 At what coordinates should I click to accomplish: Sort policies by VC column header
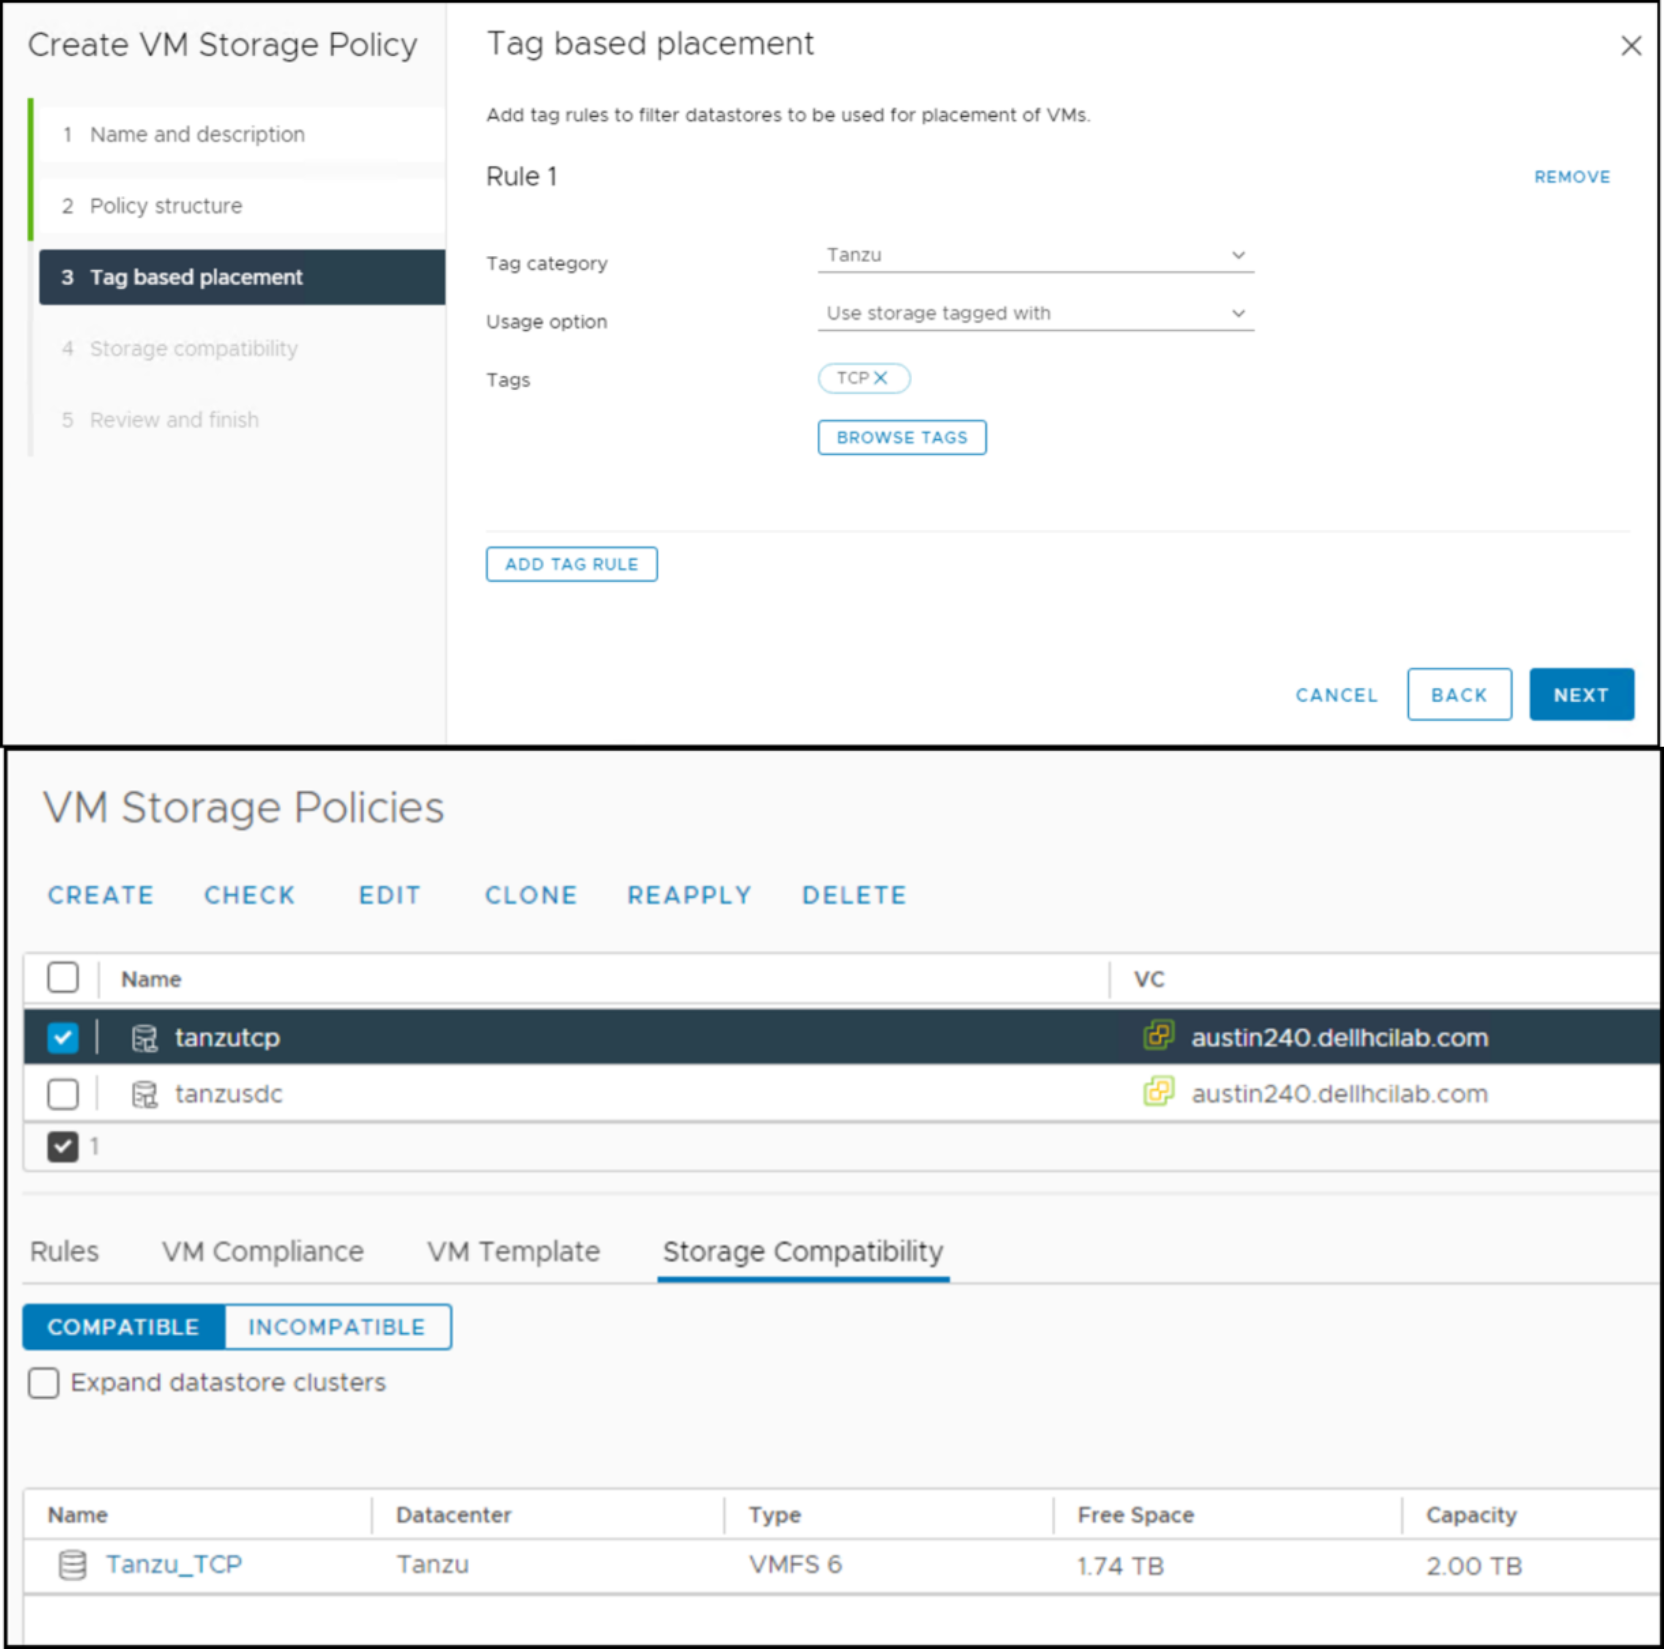coord(1149,979)
